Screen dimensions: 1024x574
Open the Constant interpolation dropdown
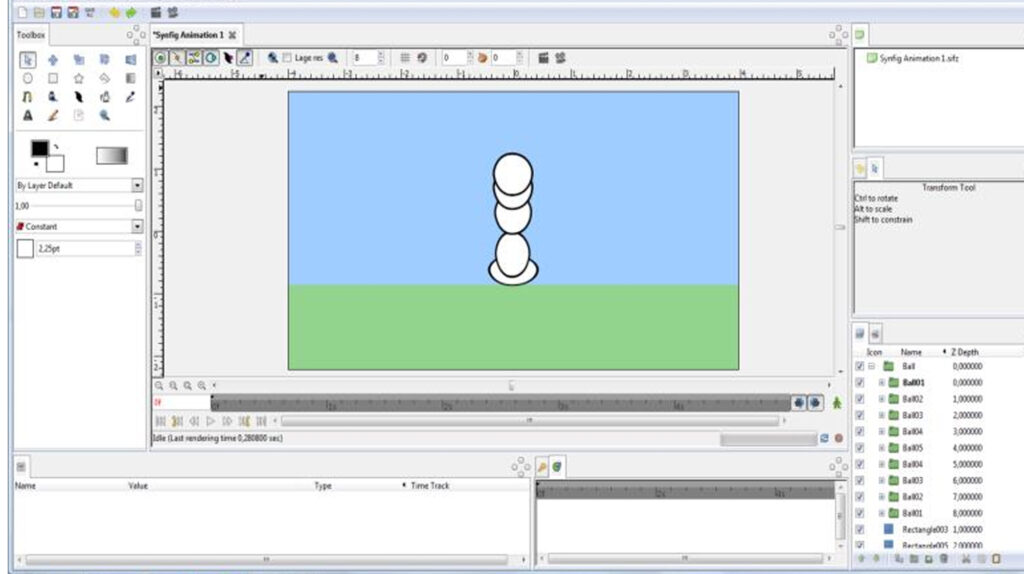point(137,227)
